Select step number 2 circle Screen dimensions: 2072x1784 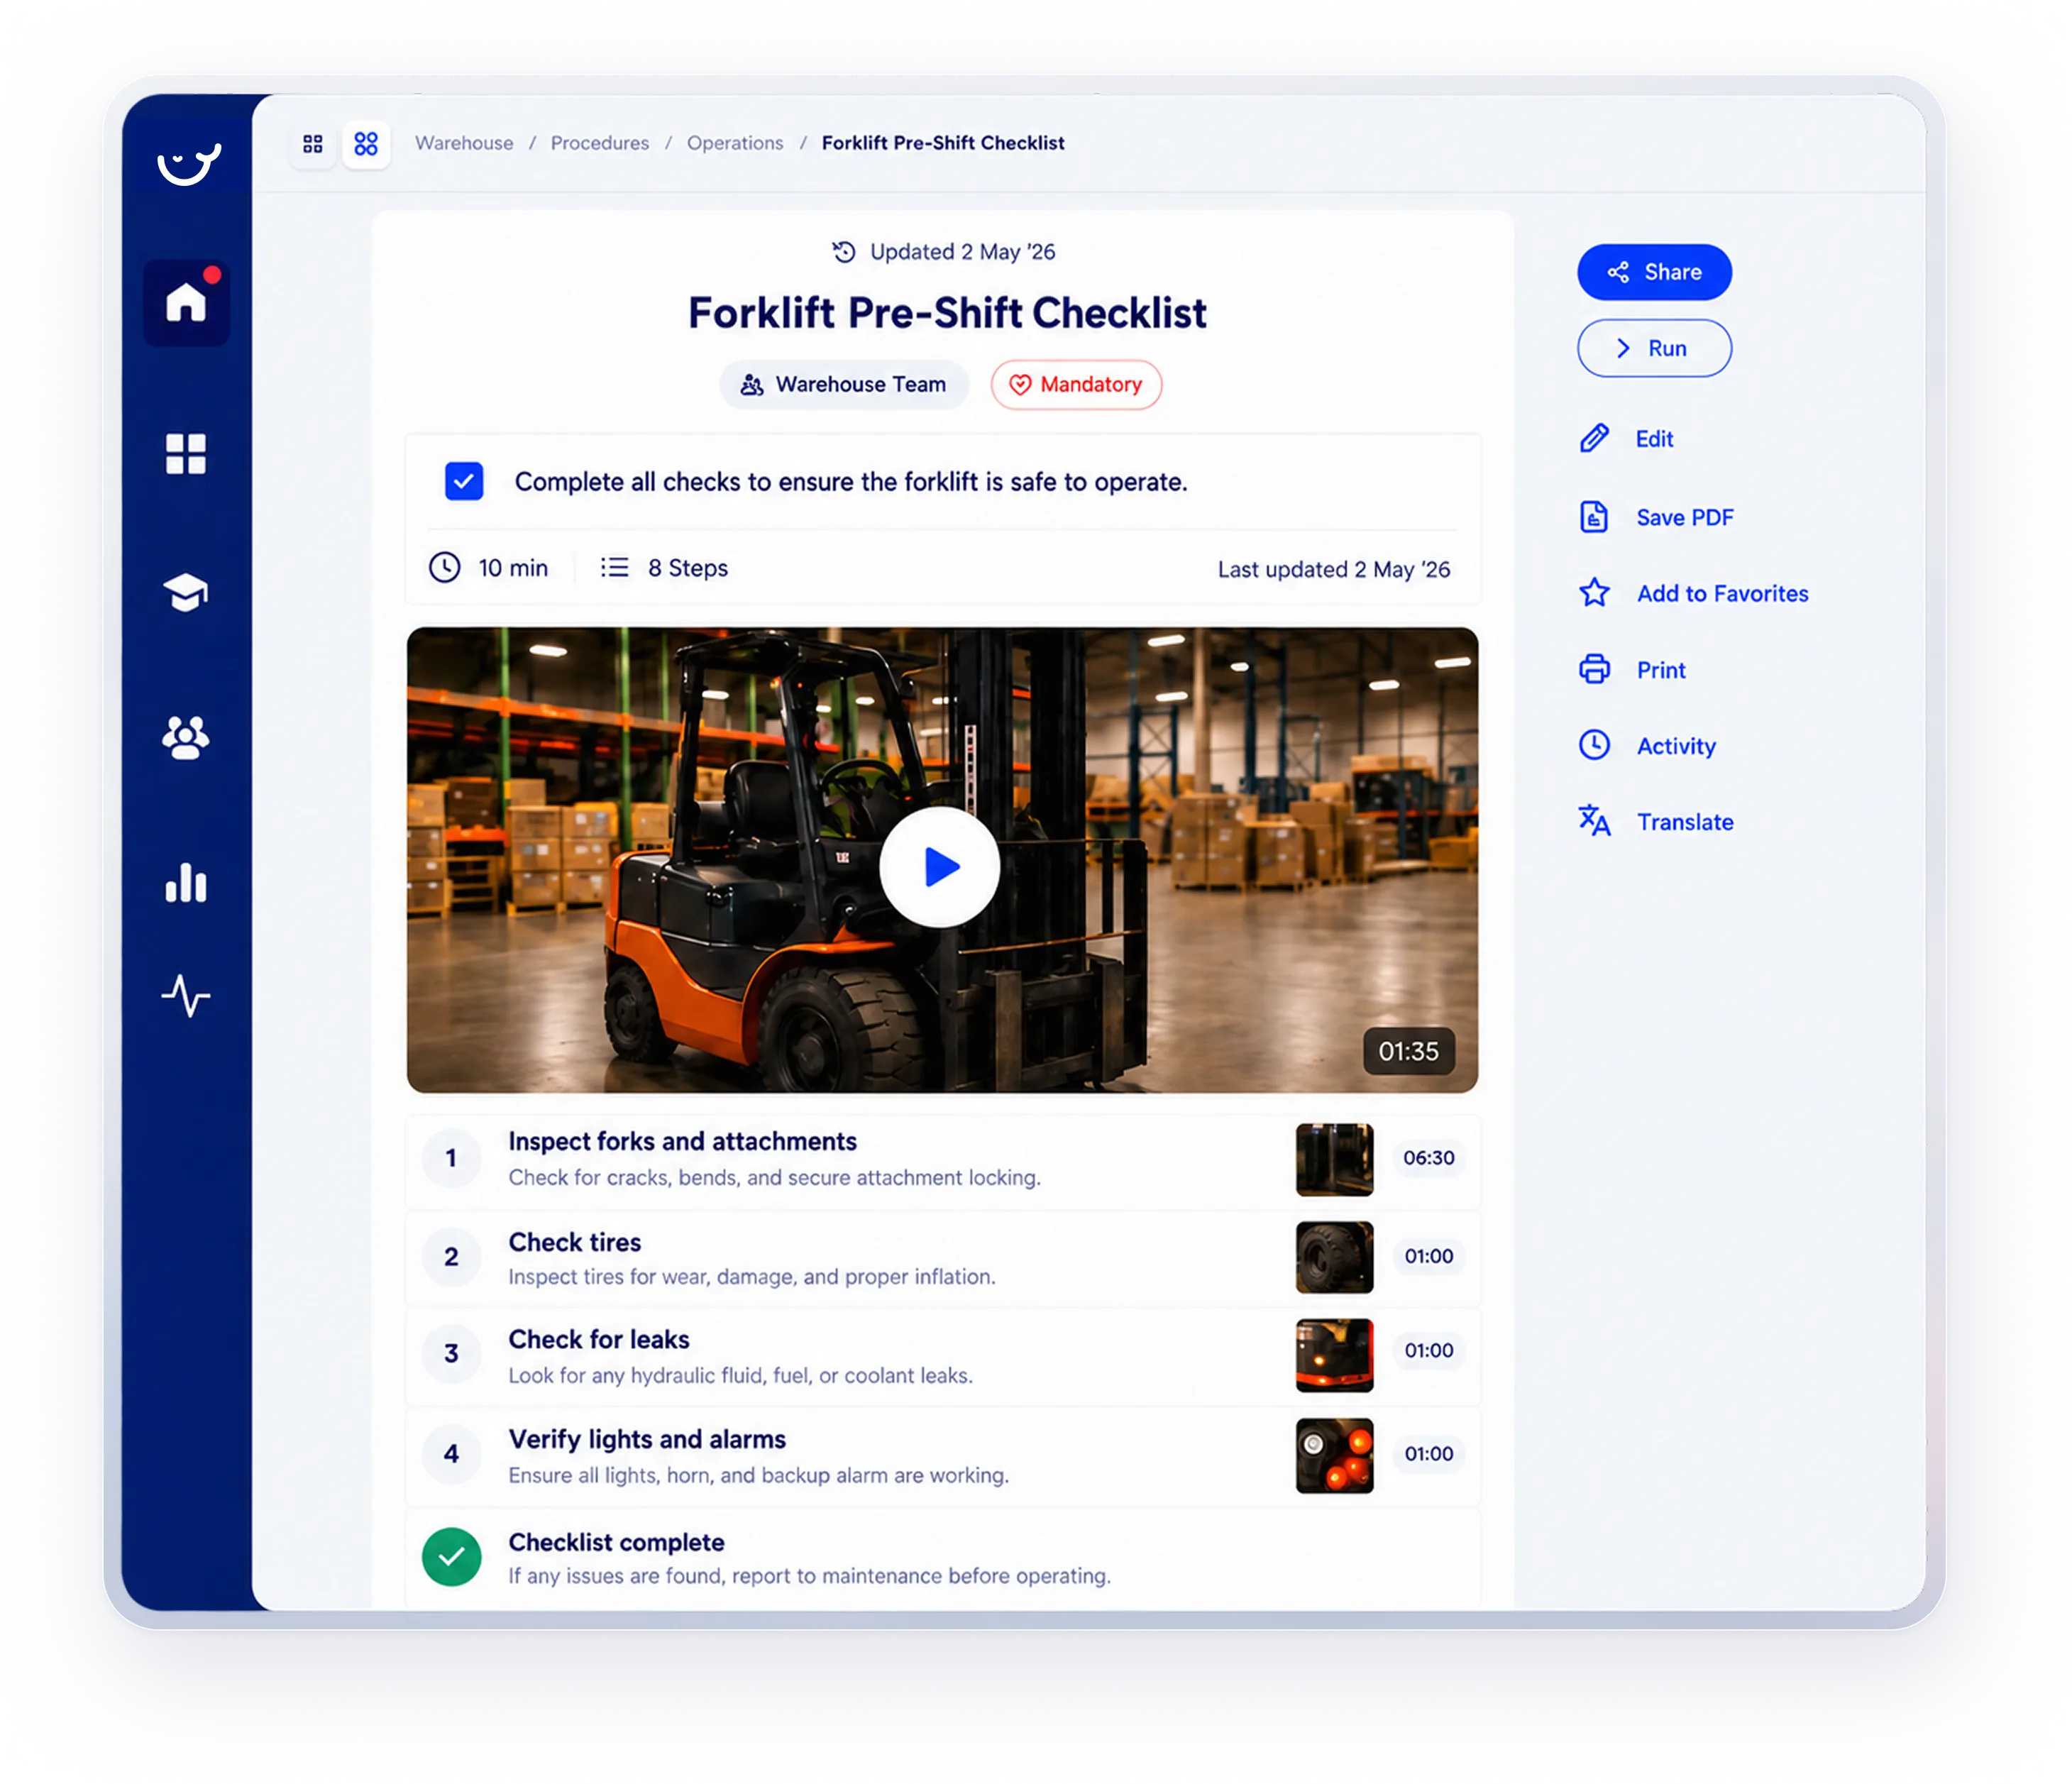pos(452,1257)
